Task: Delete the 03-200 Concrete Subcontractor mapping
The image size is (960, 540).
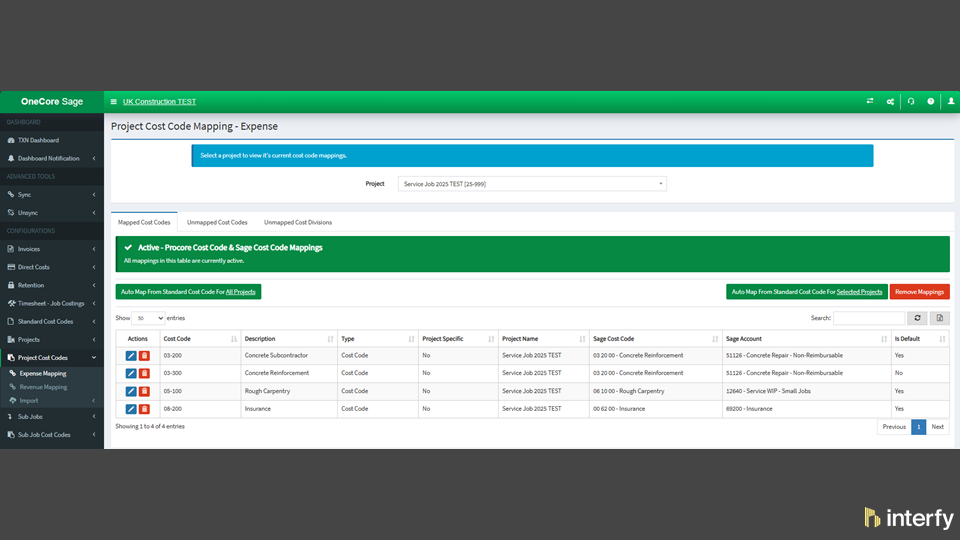Action: pos(144,356)
